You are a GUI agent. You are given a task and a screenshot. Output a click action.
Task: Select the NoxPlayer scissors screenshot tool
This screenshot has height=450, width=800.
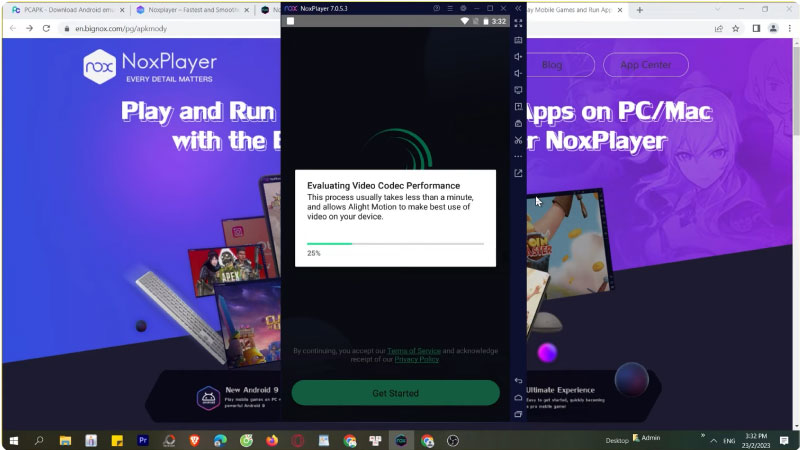[518, 140]
